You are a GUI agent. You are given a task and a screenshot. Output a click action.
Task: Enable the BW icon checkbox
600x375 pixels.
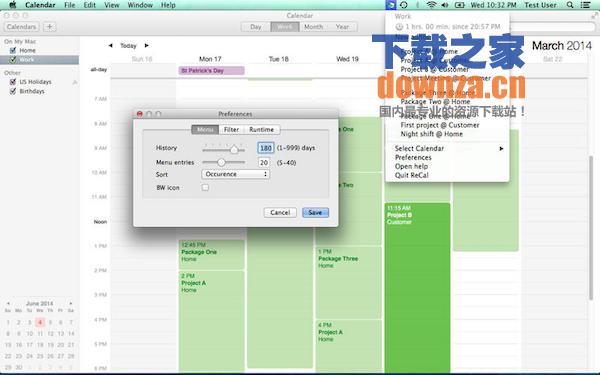205,188
